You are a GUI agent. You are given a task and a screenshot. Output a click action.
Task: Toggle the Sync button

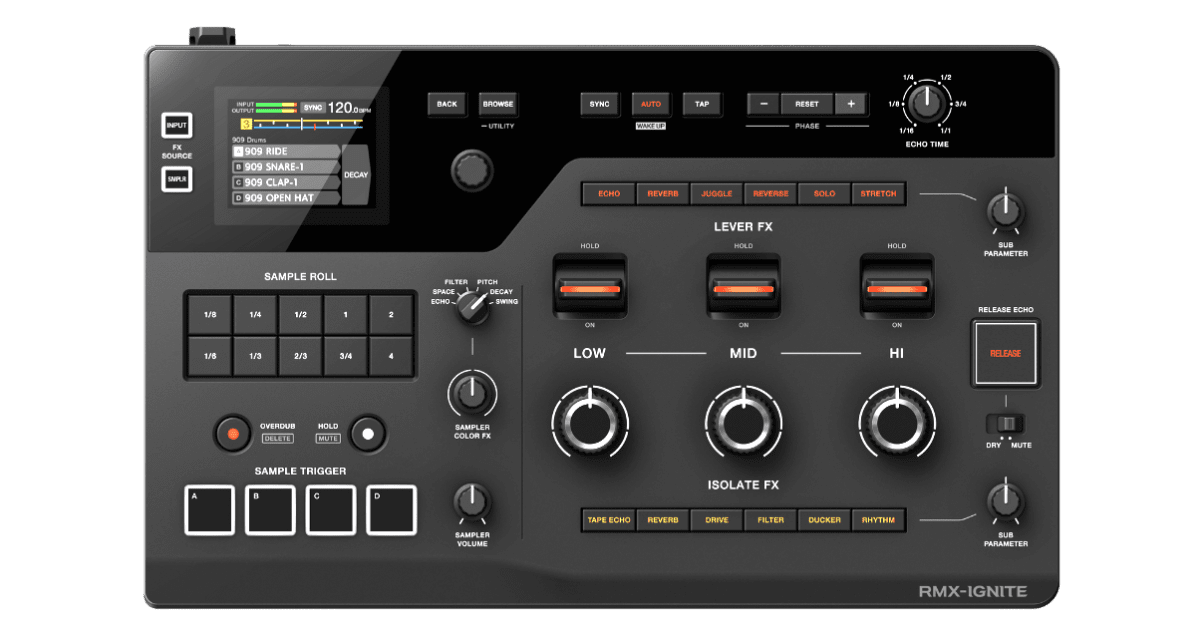599,104
